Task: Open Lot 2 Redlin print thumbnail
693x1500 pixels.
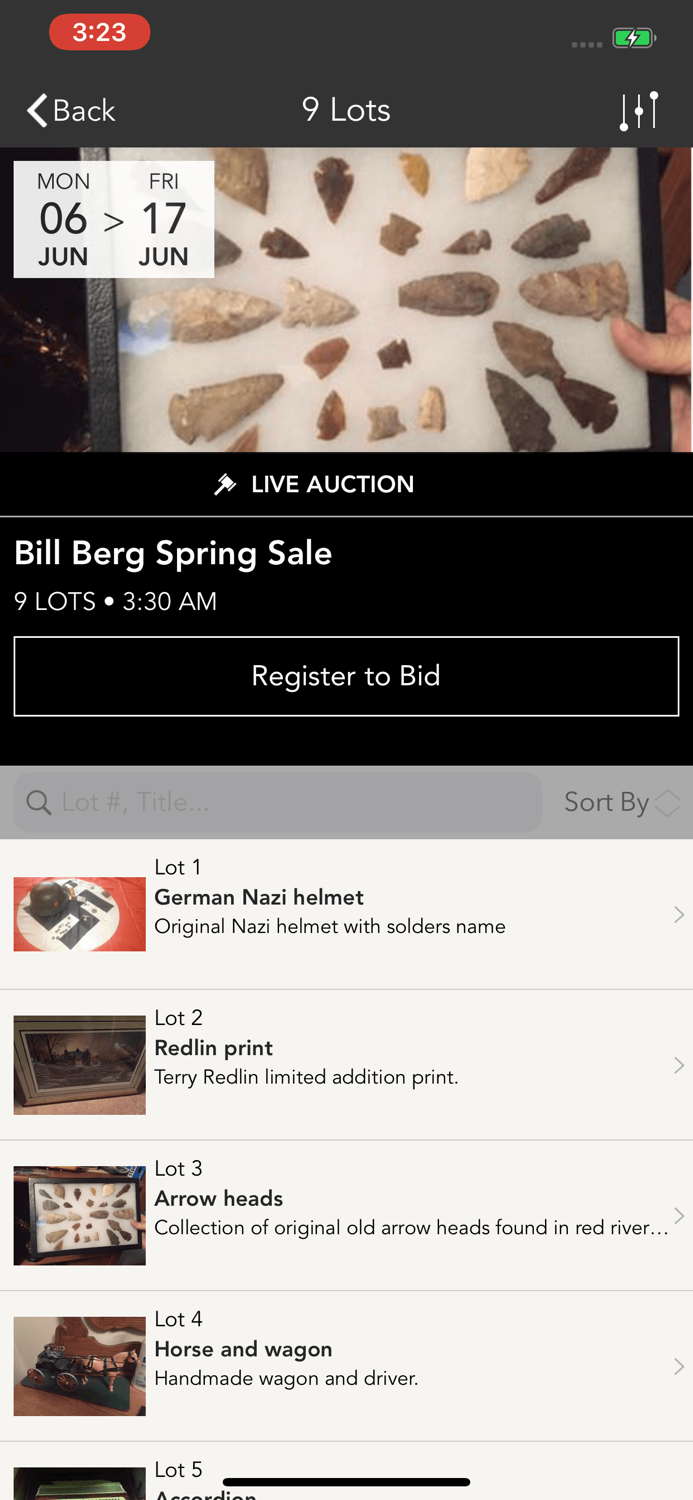Action: click(x=79, y=1064)
